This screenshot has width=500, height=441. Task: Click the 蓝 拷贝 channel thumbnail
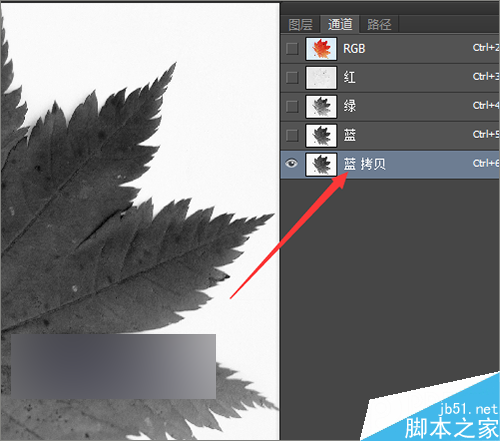point(321,164)
